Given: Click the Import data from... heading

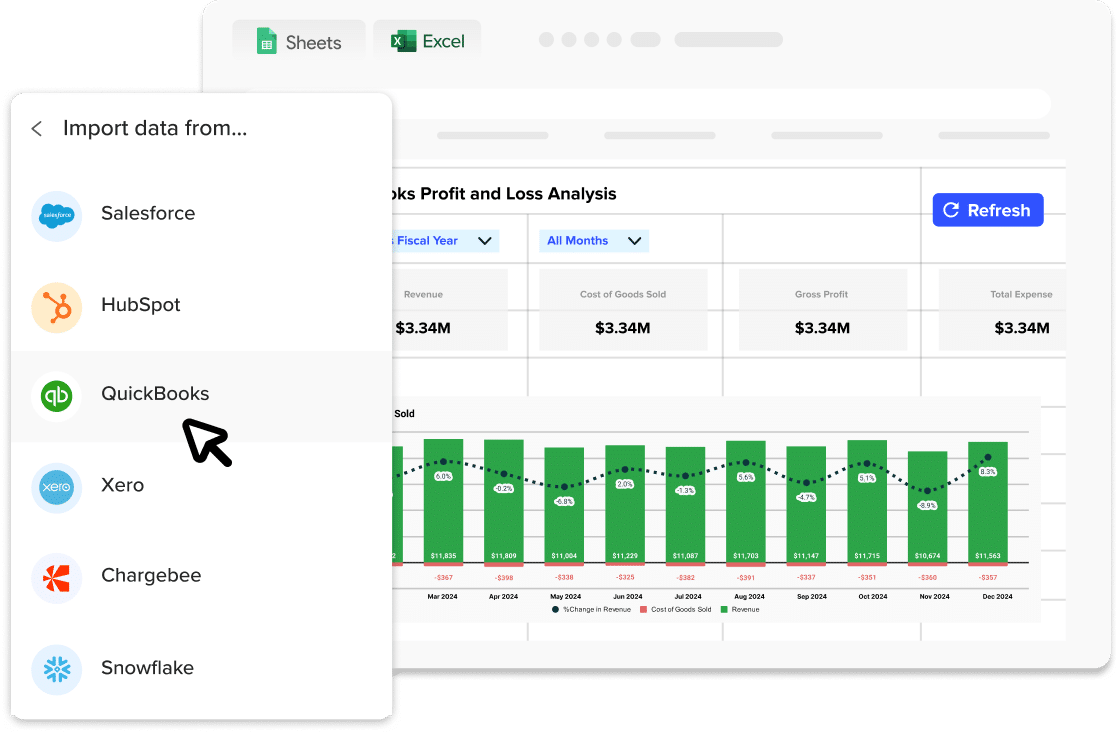Looking at the screenshot, I should click(x=155, y=128).
